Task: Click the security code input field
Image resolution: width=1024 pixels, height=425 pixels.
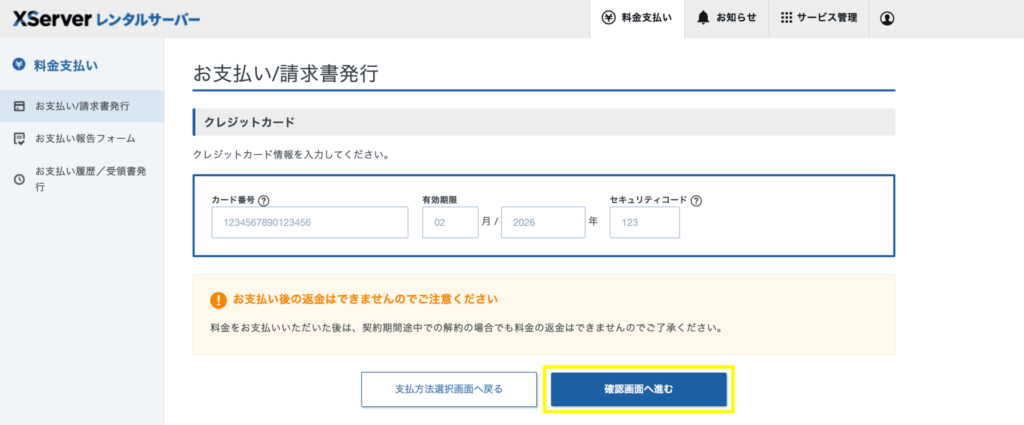Action: pyautogui.click(x=644, y=222)
